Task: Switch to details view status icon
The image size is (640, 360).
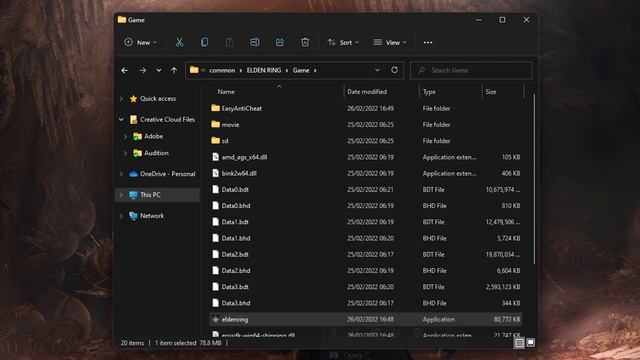Action: pyautogui.click(x=519, y=343)
